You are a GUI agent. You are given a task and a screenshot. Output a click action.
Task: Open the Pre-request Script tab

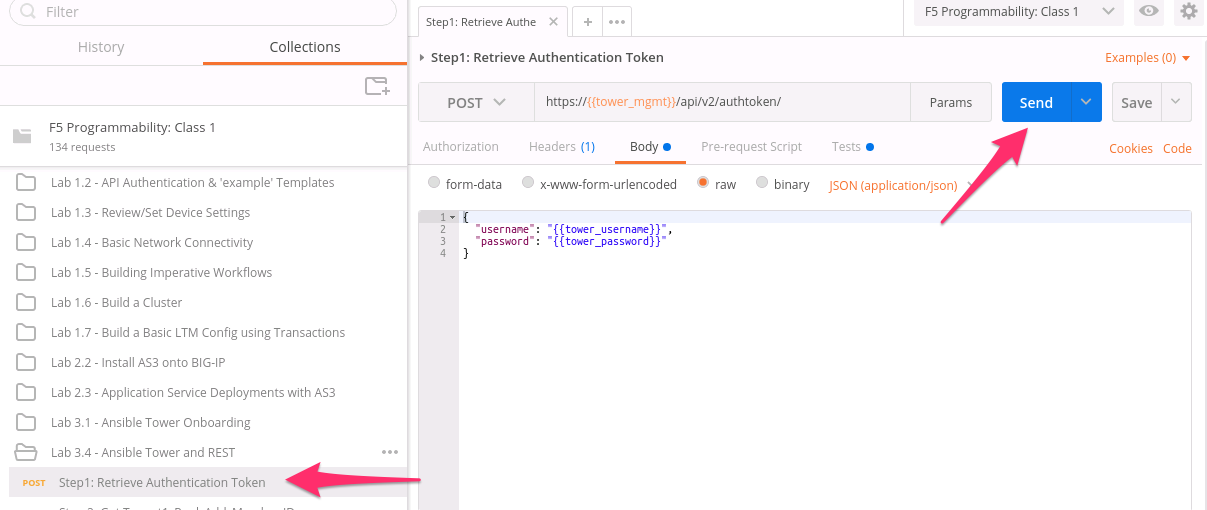click(x=751, y=146)
